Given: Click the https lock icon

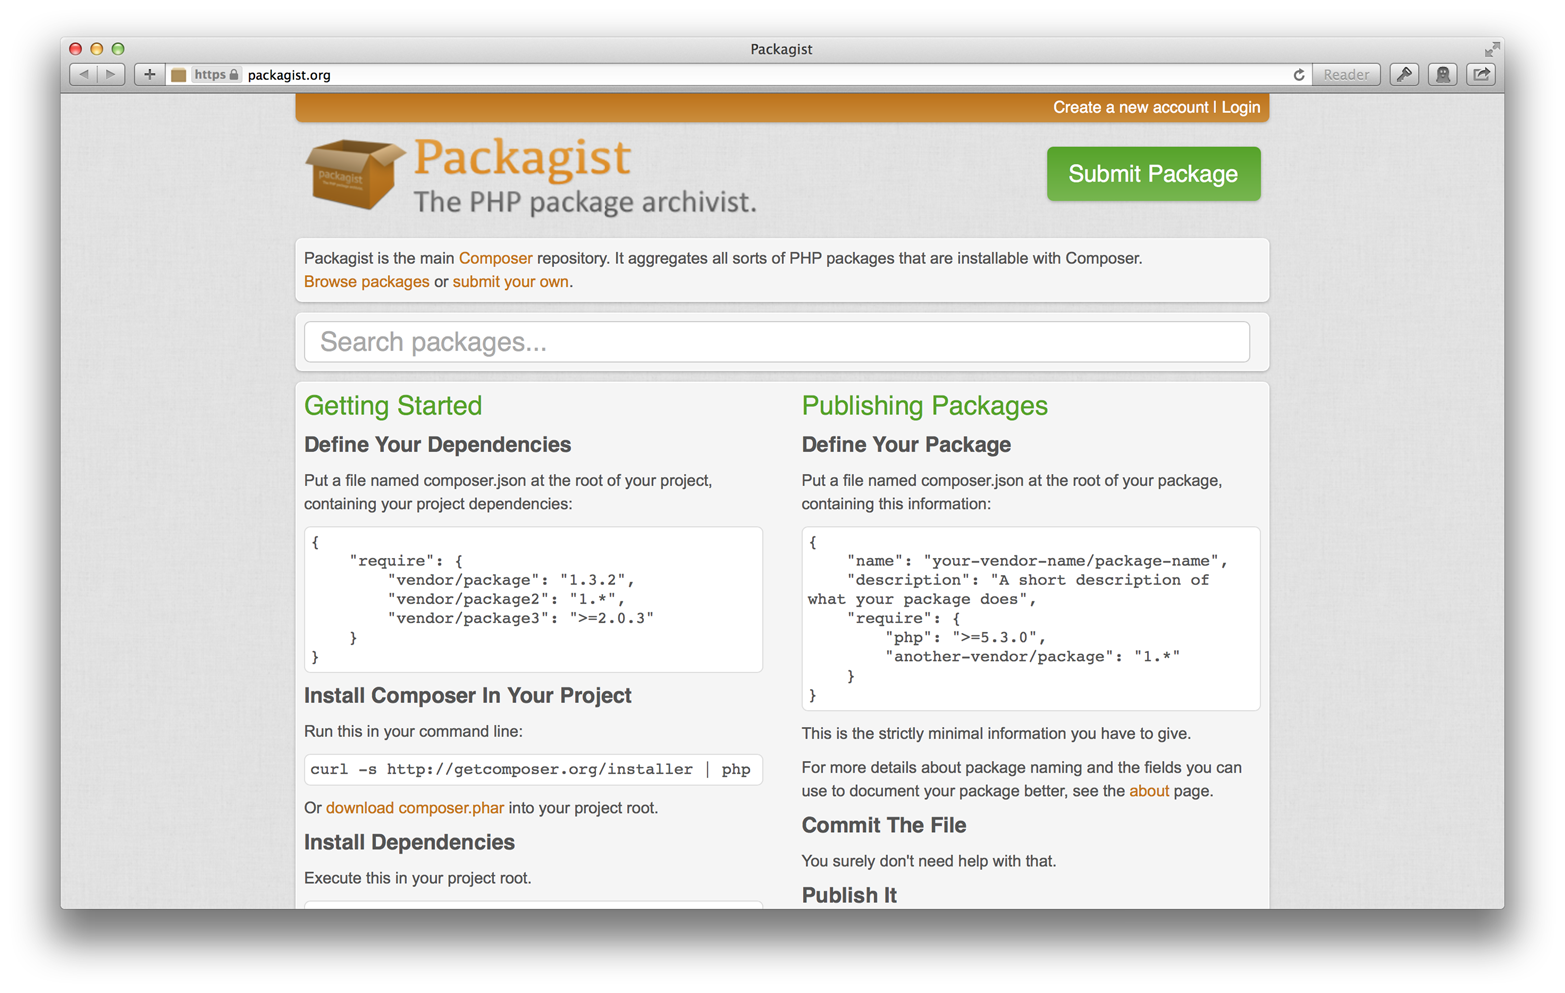Looking at the screenshot, I should [235, 74].
